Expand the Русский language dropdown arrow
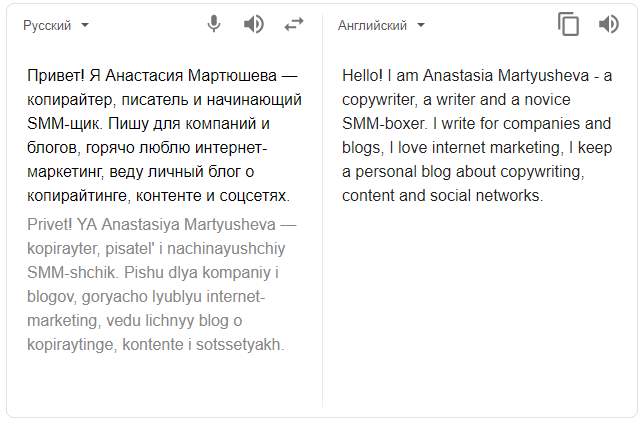642x423 pixels. 85,25
